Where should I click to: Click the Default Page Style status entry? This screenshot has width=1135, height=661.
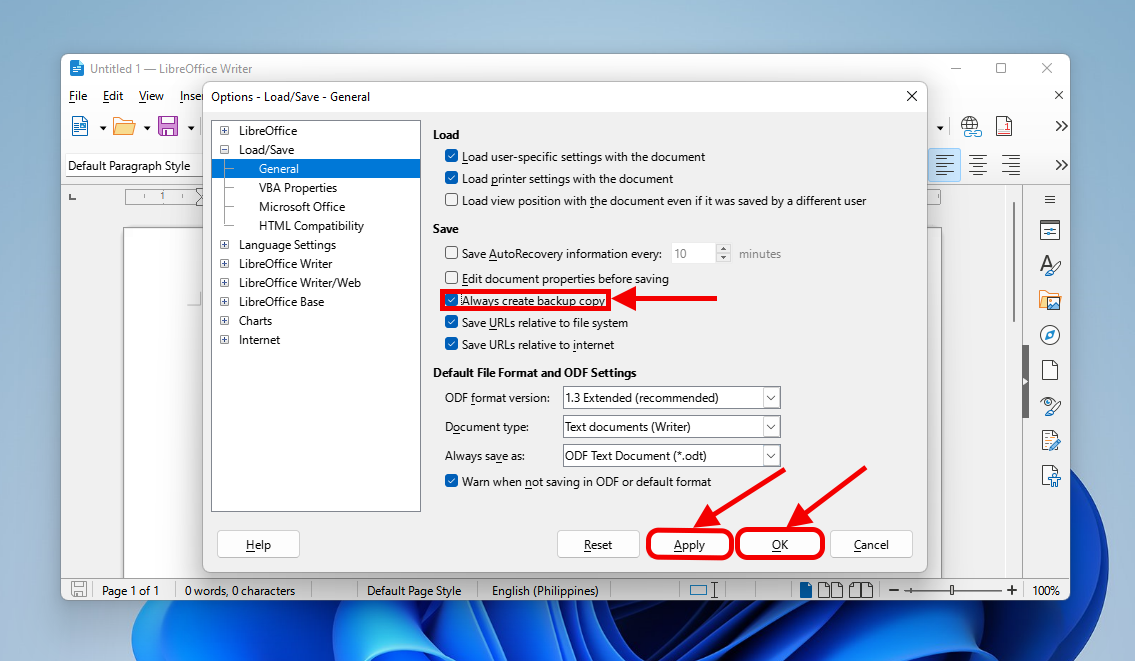[414, 591]
